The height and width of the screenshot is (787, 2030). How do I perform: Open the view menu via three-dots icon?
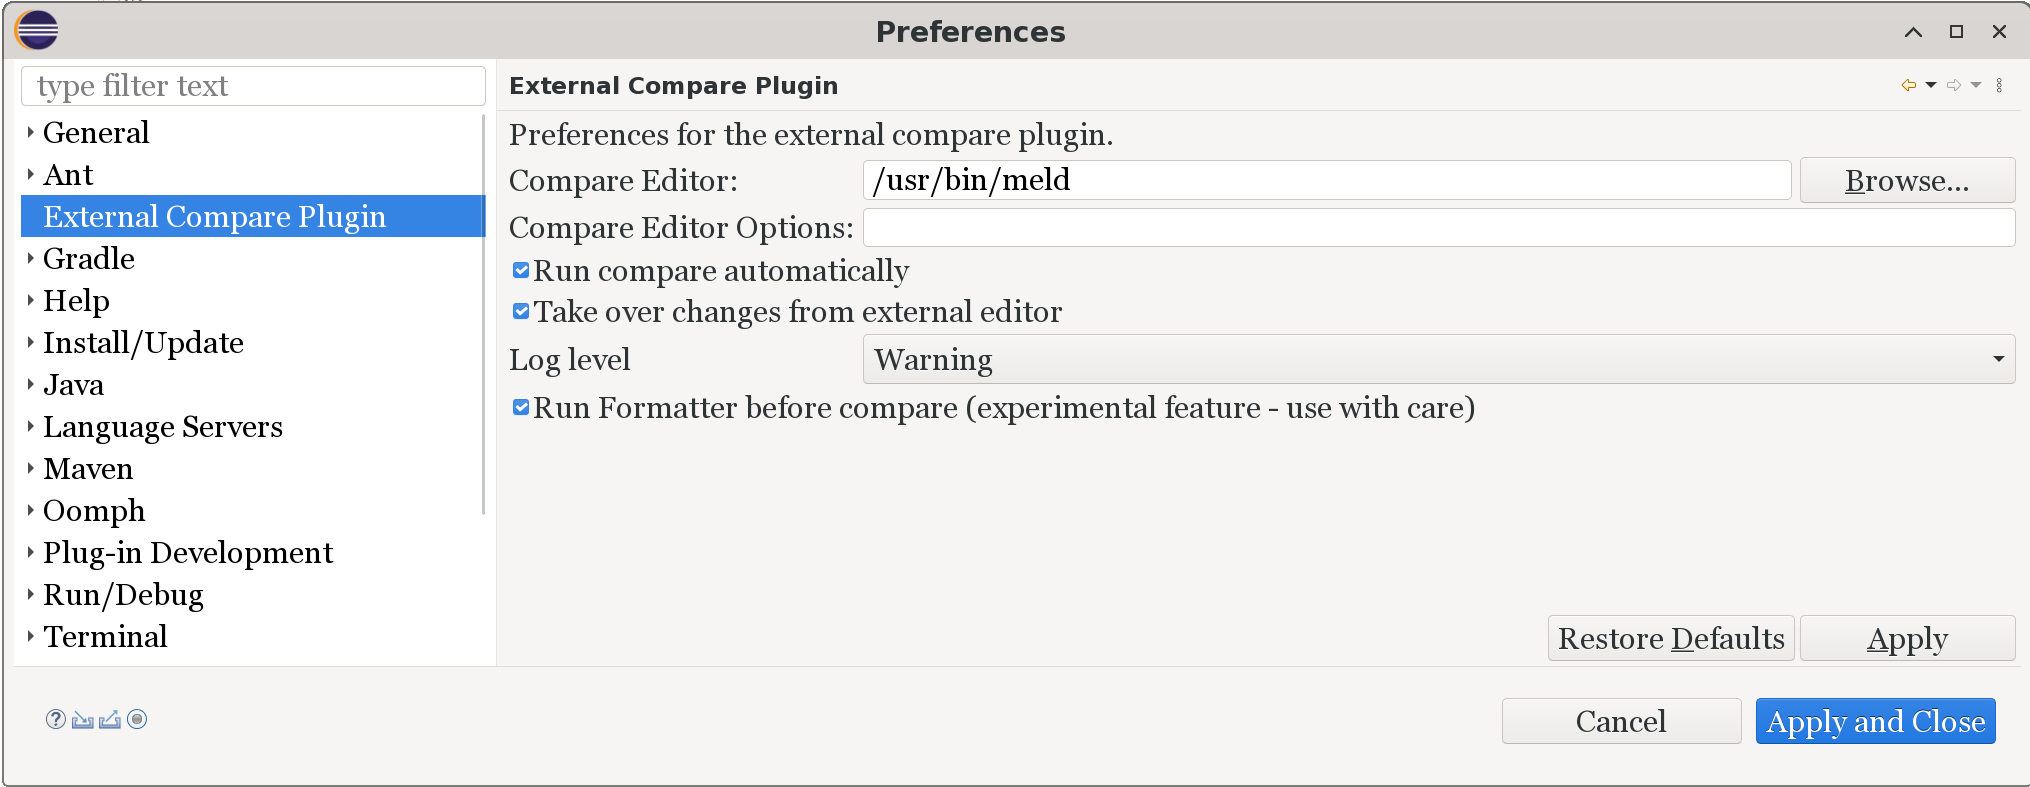tap(1999, 85)
